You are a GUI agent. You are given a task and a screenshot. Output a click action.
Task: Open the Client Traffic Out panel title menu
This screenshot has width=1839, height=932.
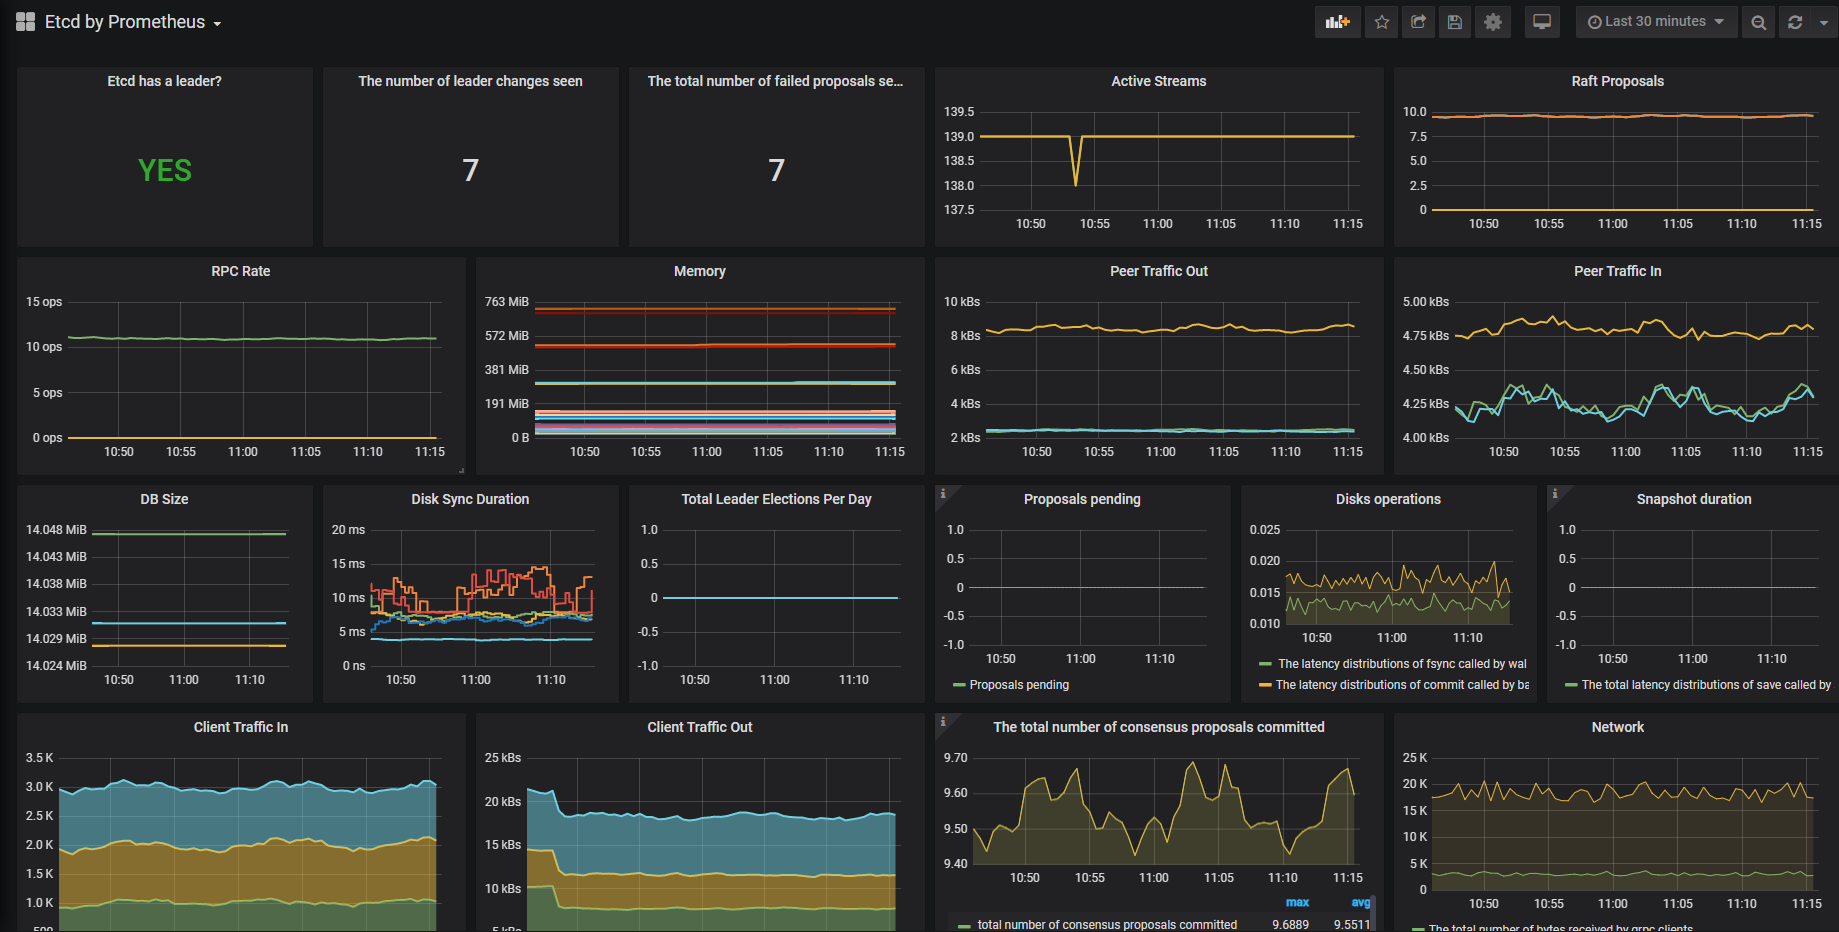tap(699, 727)
